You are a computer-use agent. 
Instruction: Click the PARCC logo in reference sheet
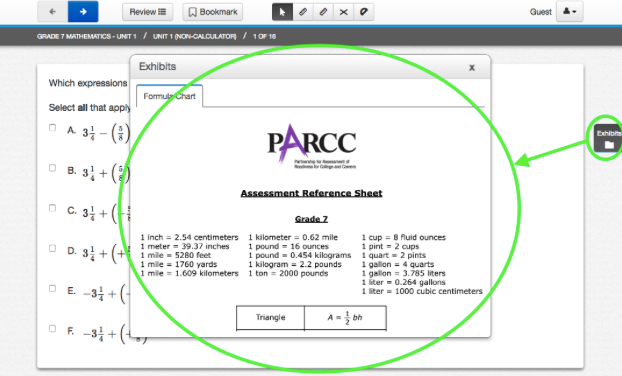click(x=311, y=146)
